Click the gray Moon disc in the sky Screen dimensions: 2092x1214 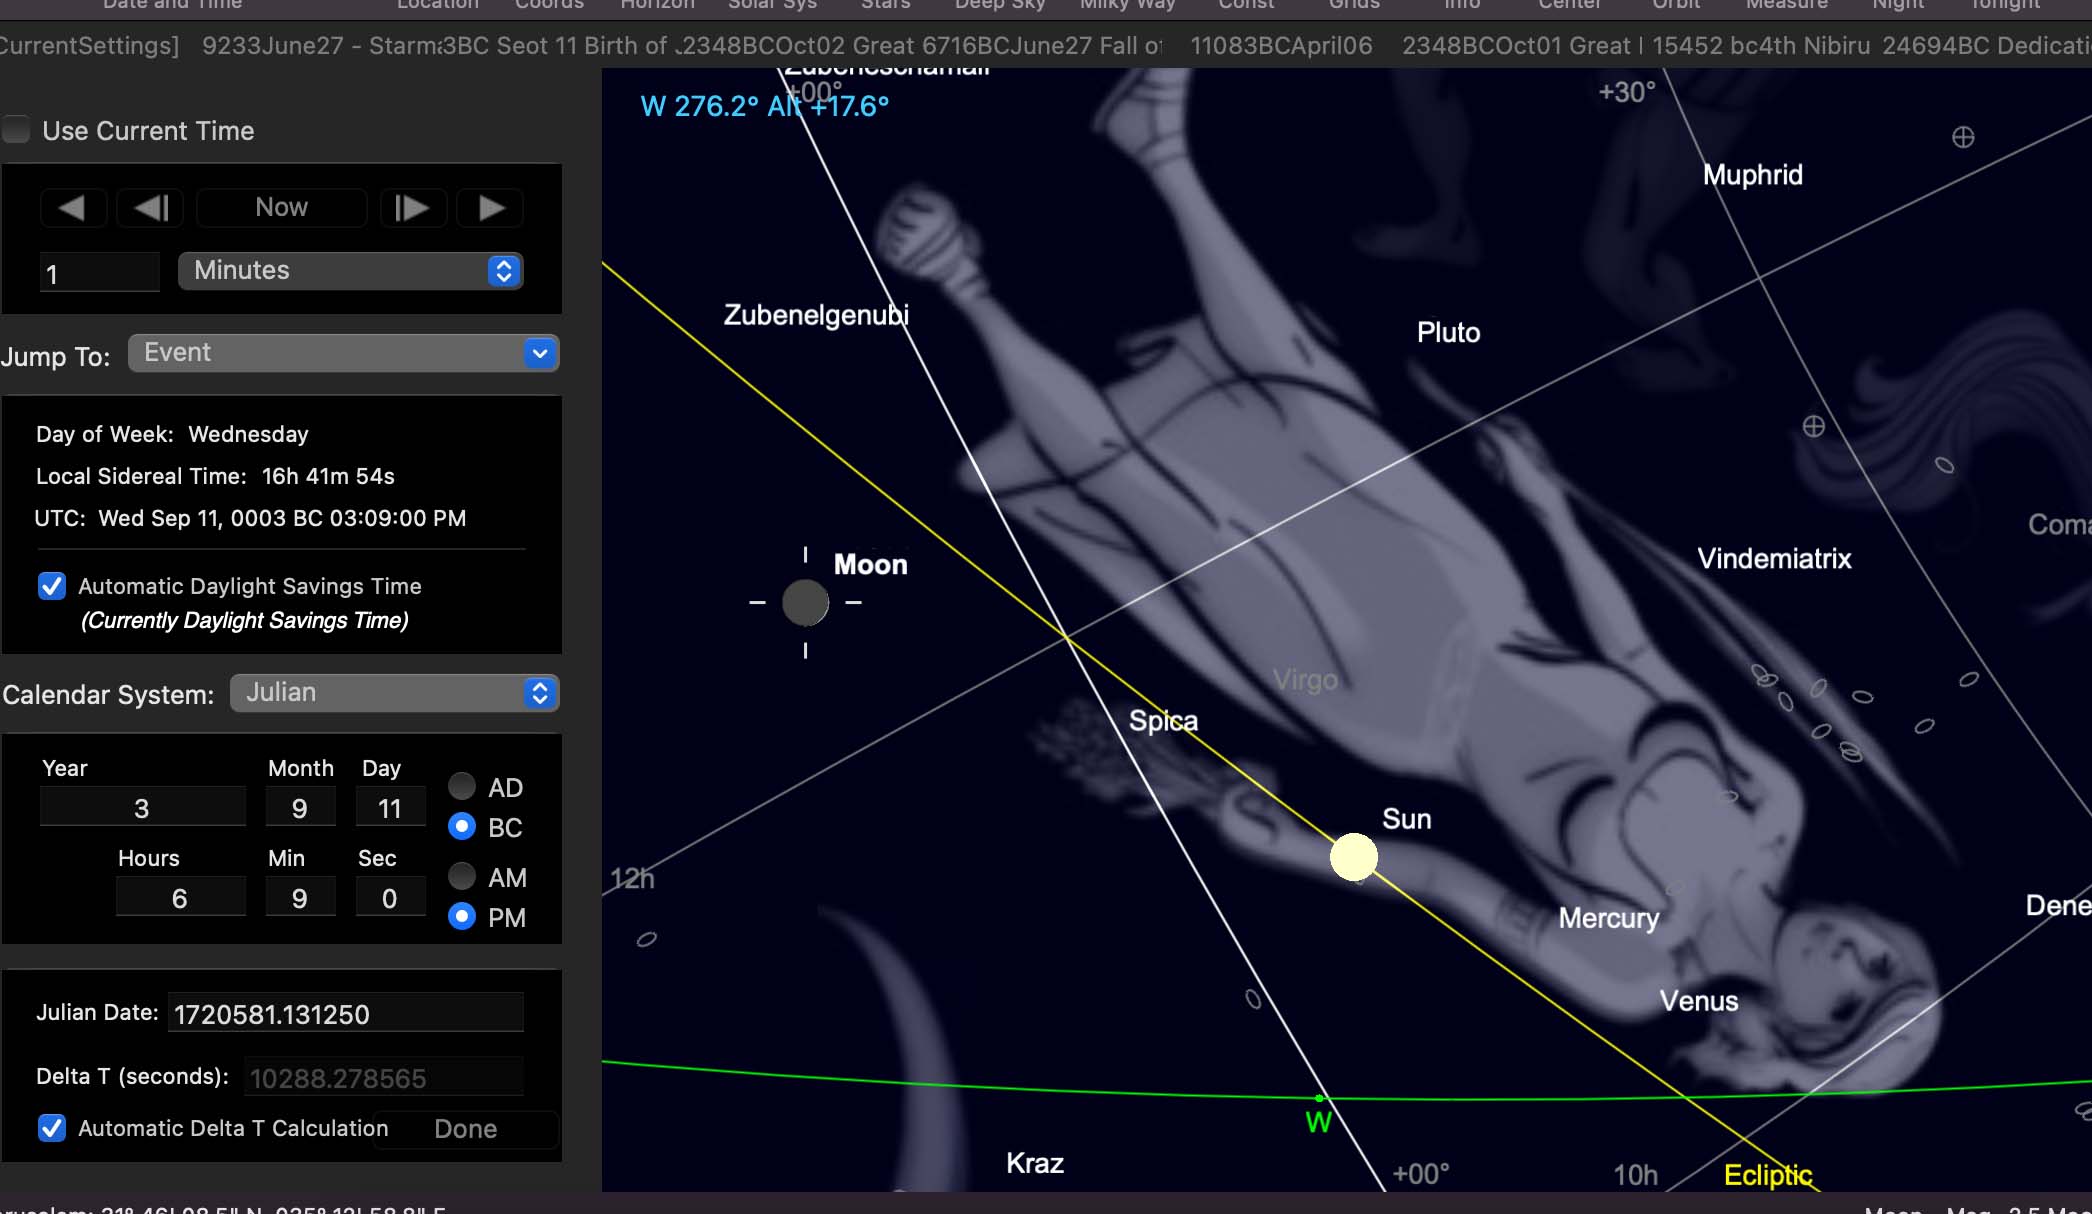coord(805,603)
